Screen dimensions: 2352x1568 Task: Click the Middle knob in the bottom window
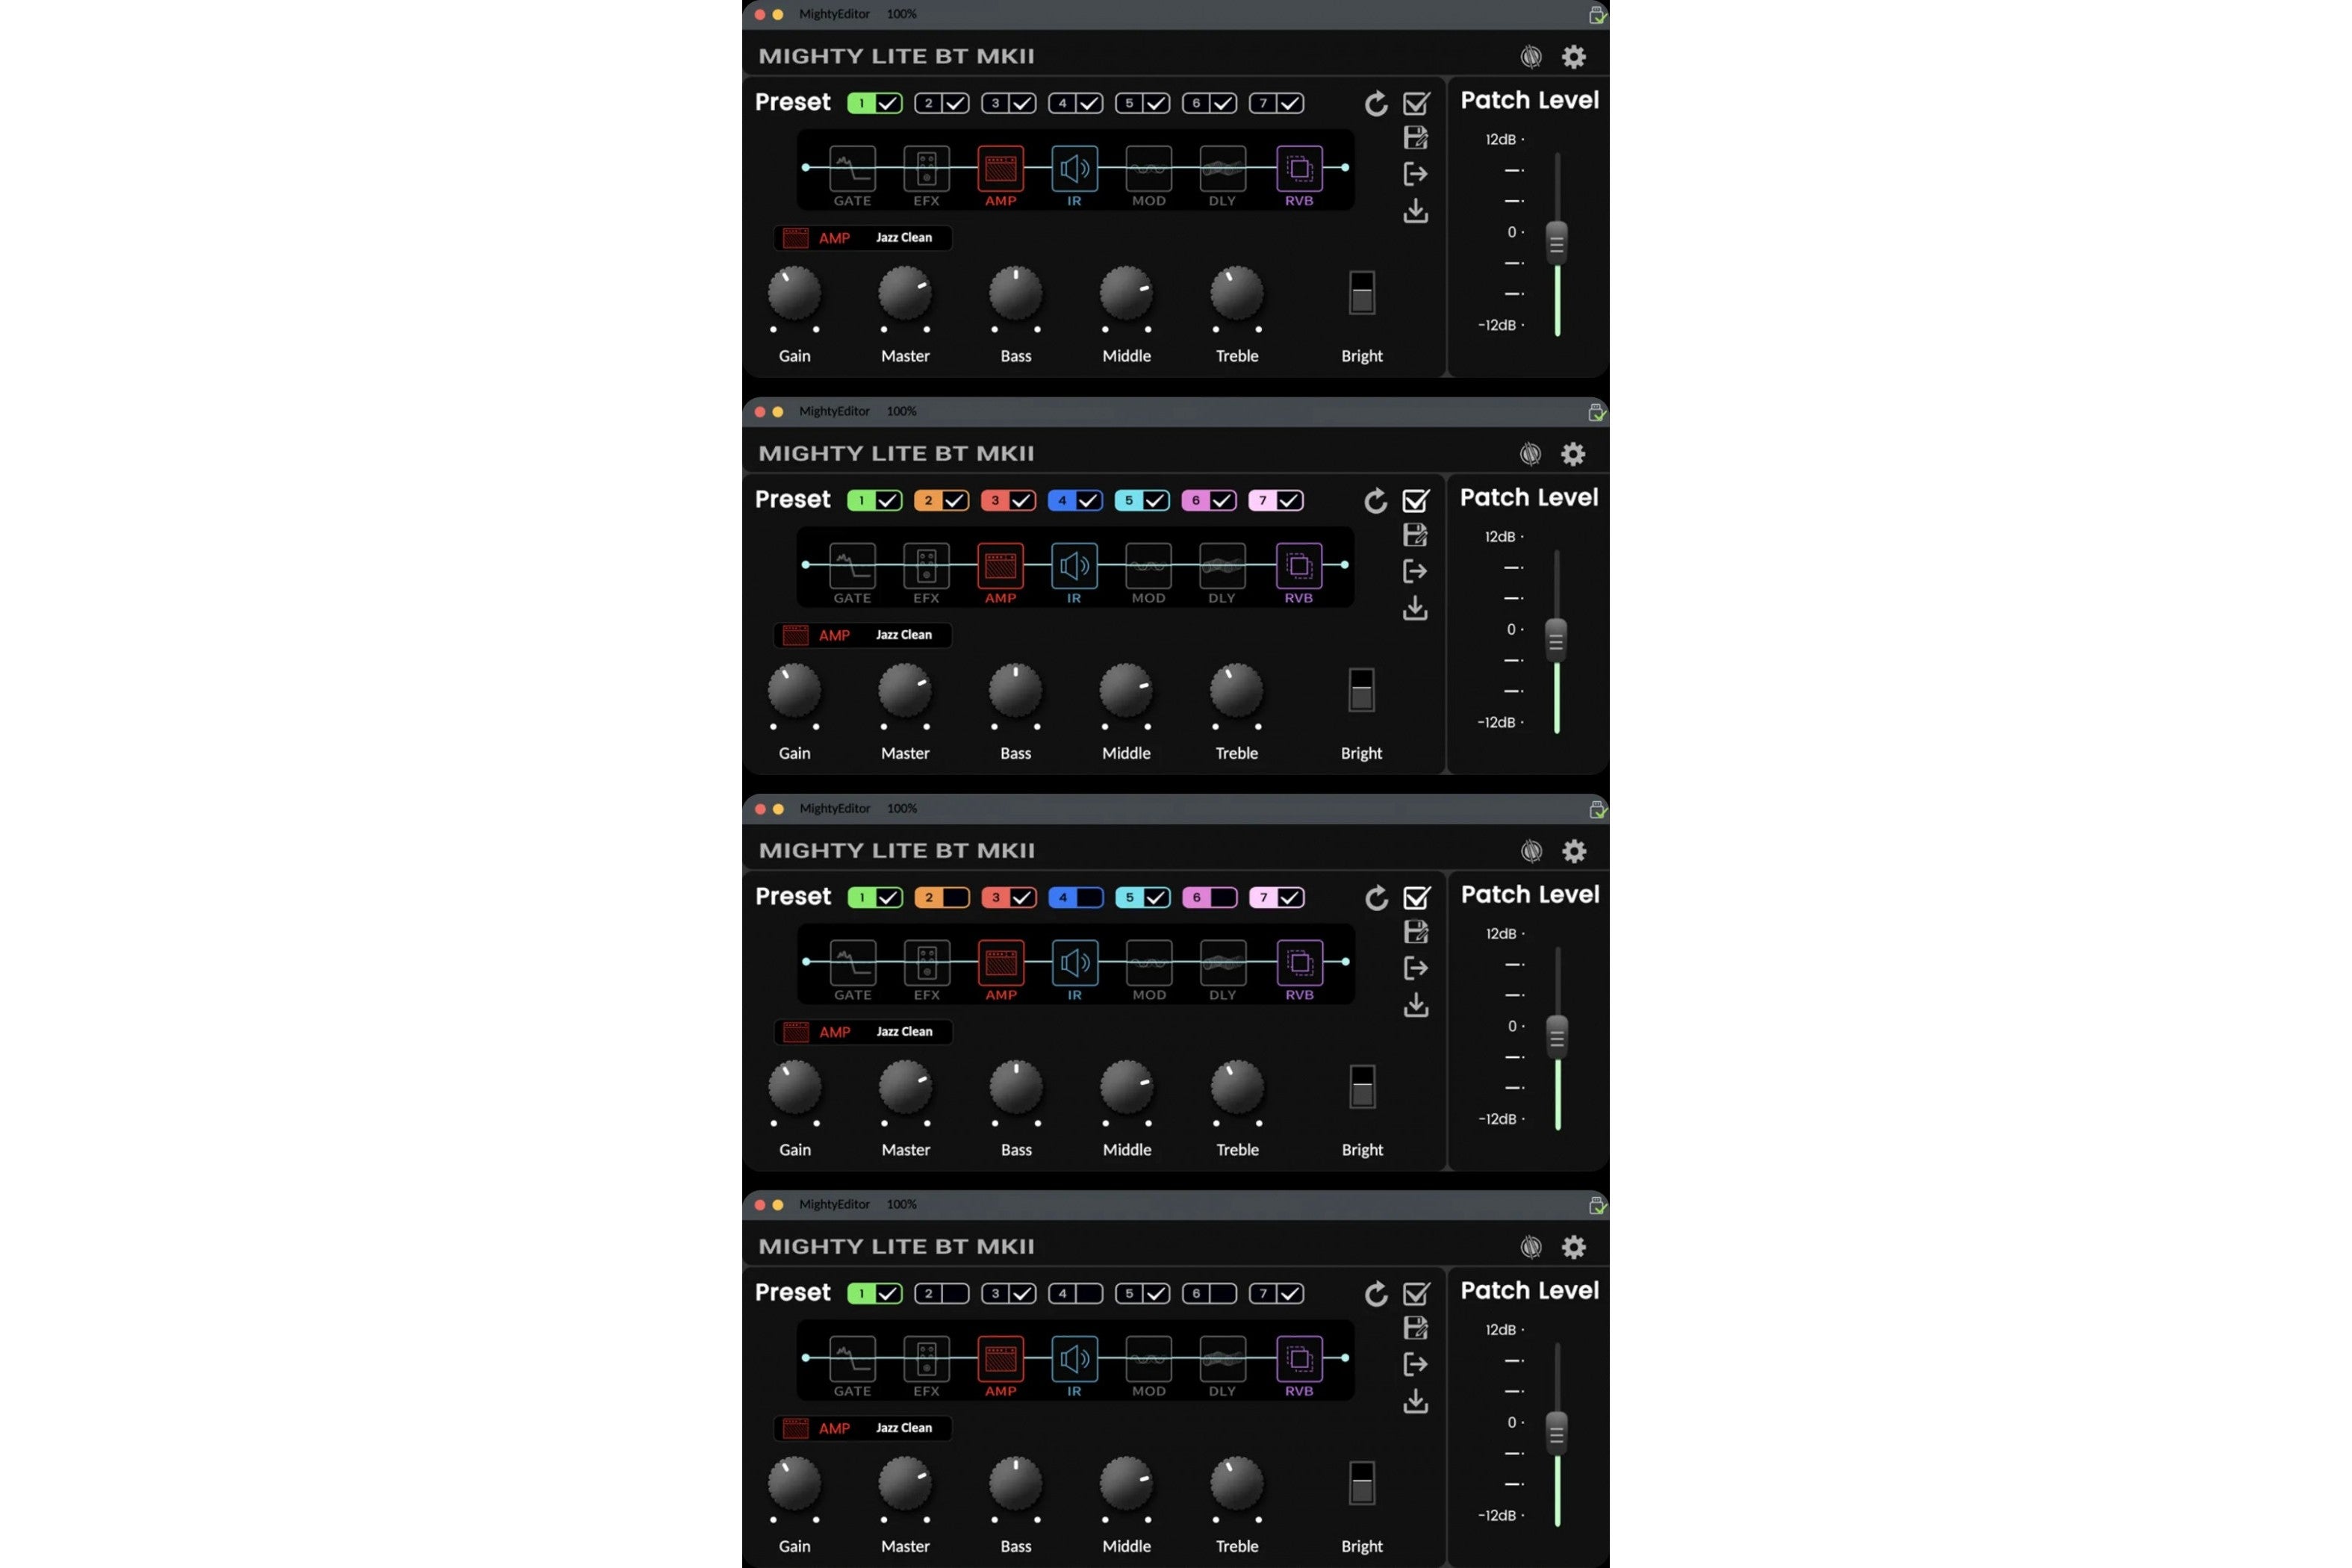[1126, 1484]
